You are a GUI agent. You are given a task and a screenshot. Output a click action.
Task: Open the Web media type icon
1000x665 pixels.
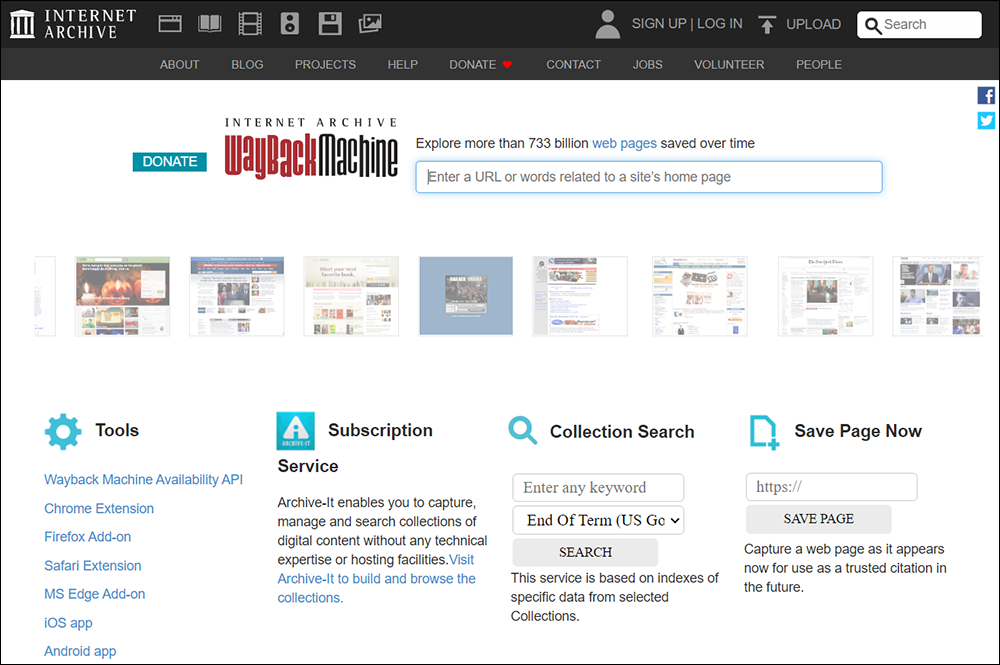tap(170, 24)
